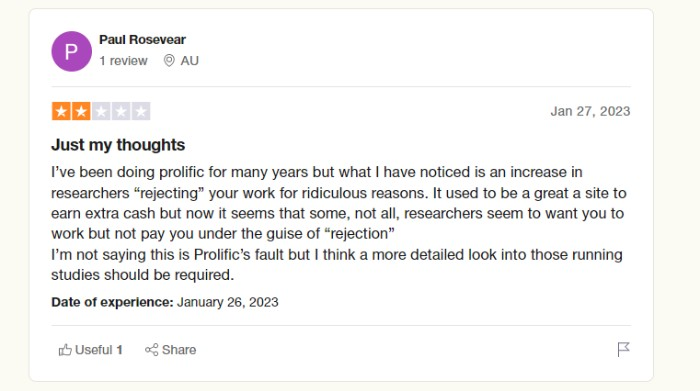Open Paul Rosevear's profile name link
The image size is (700, 391).
pyautogui.click(x=142, y=40)
